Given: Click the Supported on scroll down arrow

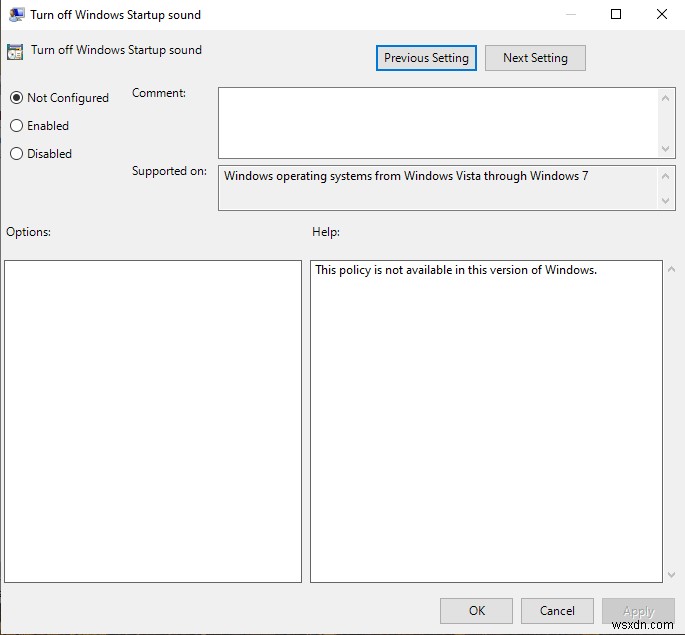Looking at the screenshot, I should point(665,200).
